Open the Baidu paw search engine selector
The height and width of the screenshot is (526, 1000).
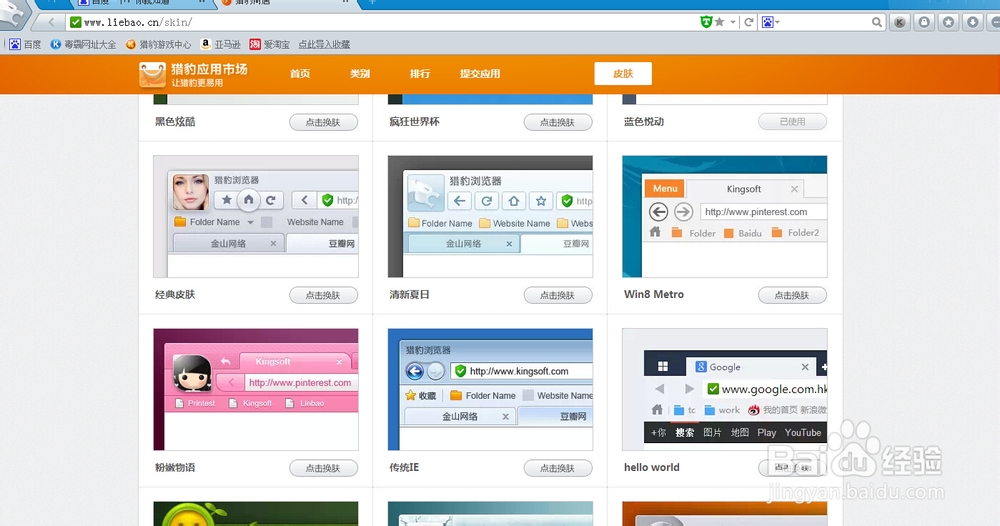pyautogui.click(x=770, y=22)
